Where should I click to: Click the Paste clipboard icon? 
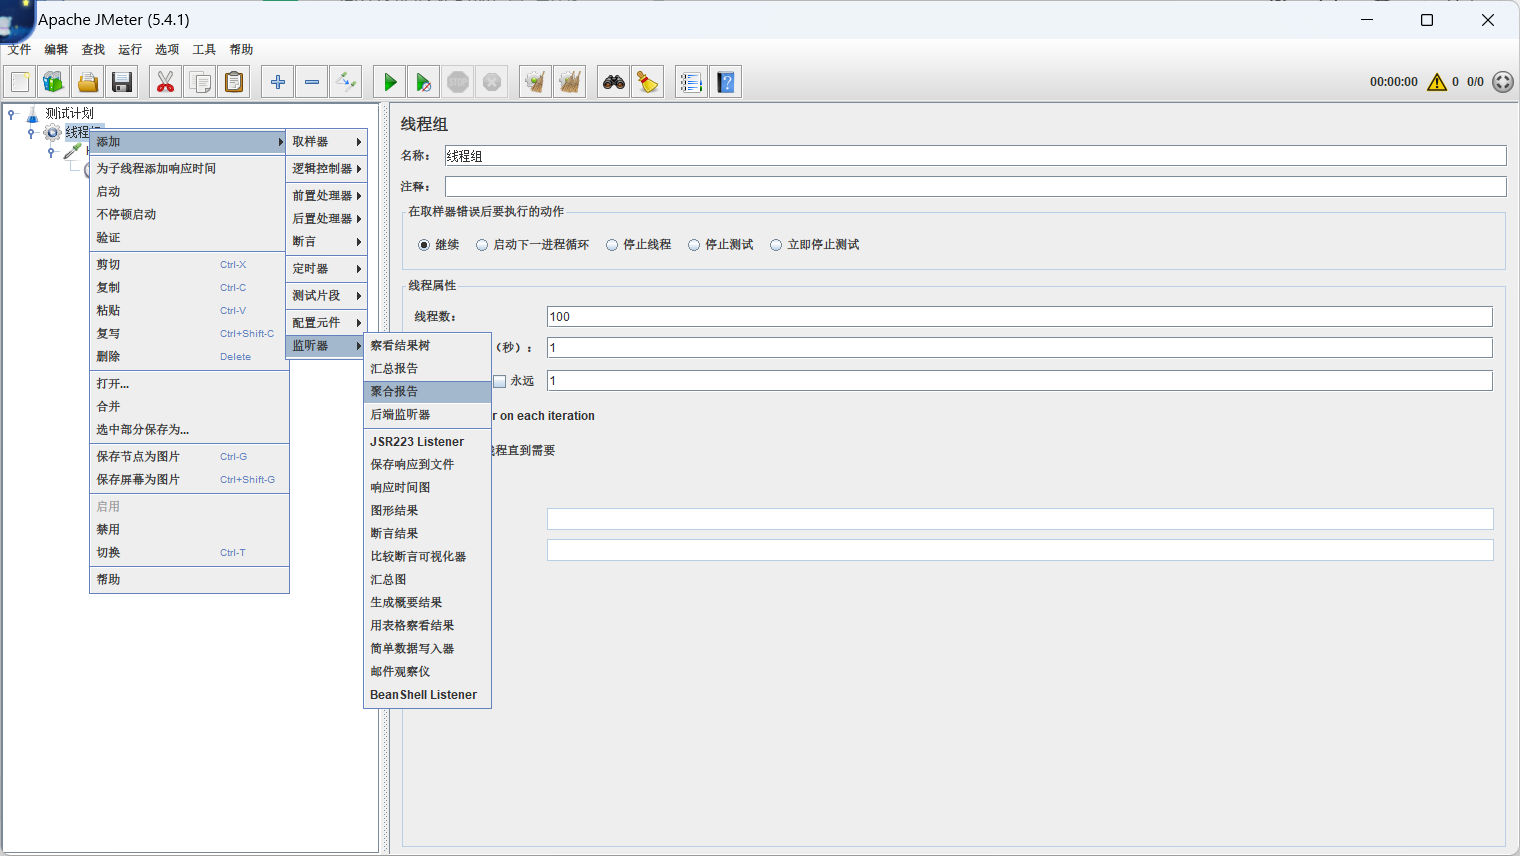pyautogui.click(x=234, y=82)
